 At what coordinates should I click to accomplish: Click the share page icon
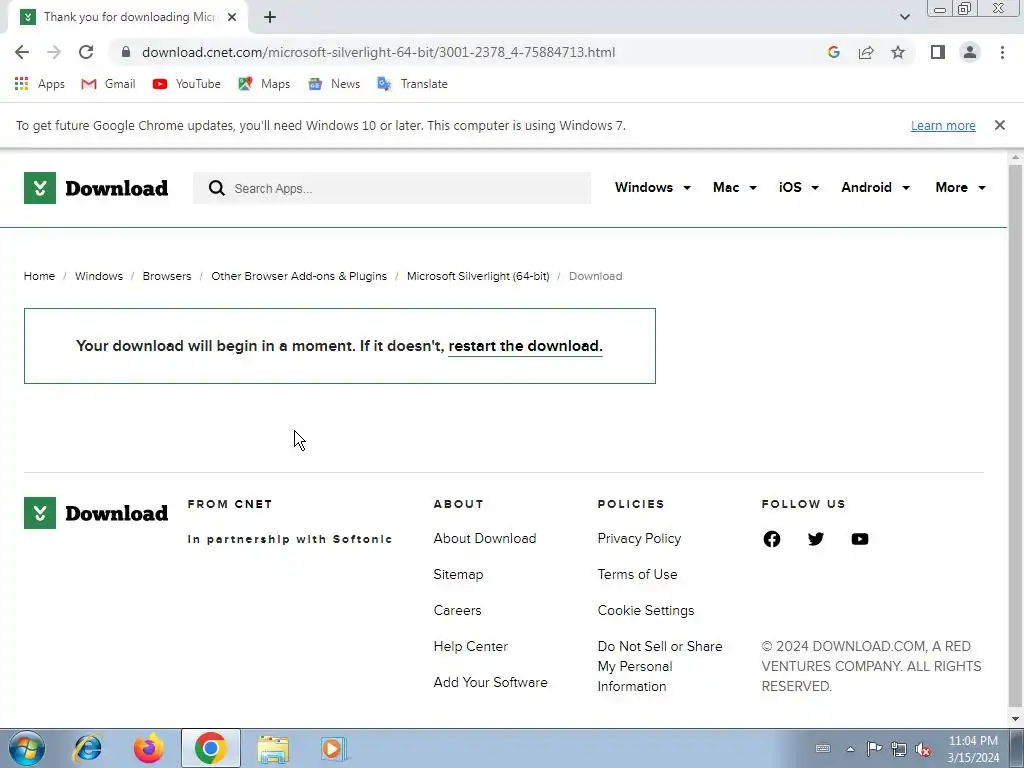coord(866,52)
